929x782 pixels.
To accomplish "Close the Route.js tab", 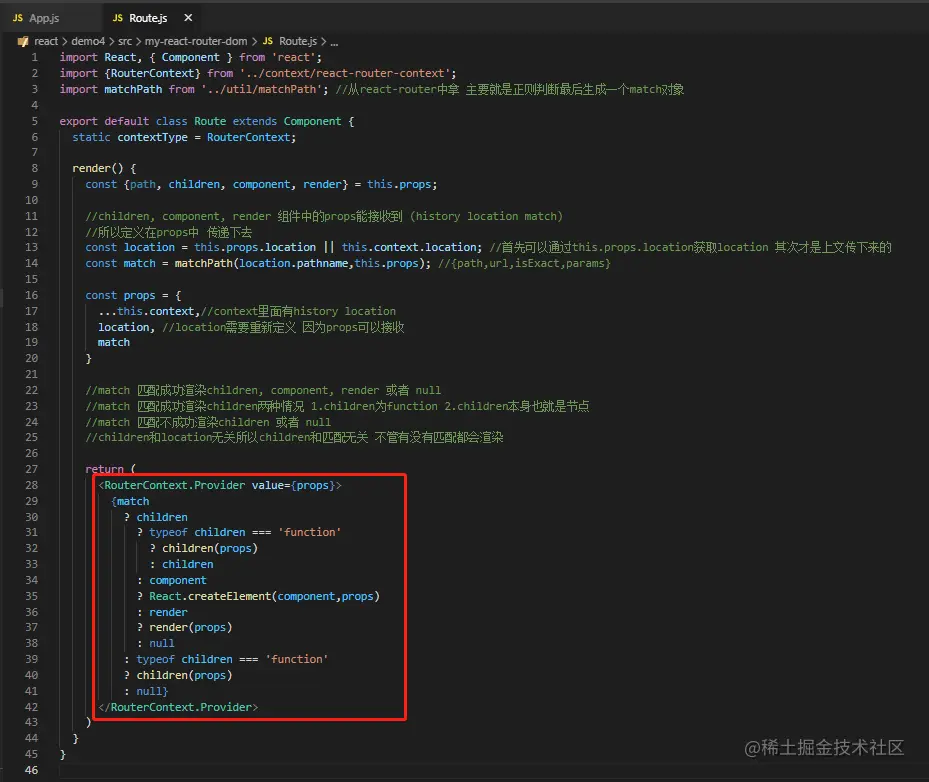I will point(188,18).
